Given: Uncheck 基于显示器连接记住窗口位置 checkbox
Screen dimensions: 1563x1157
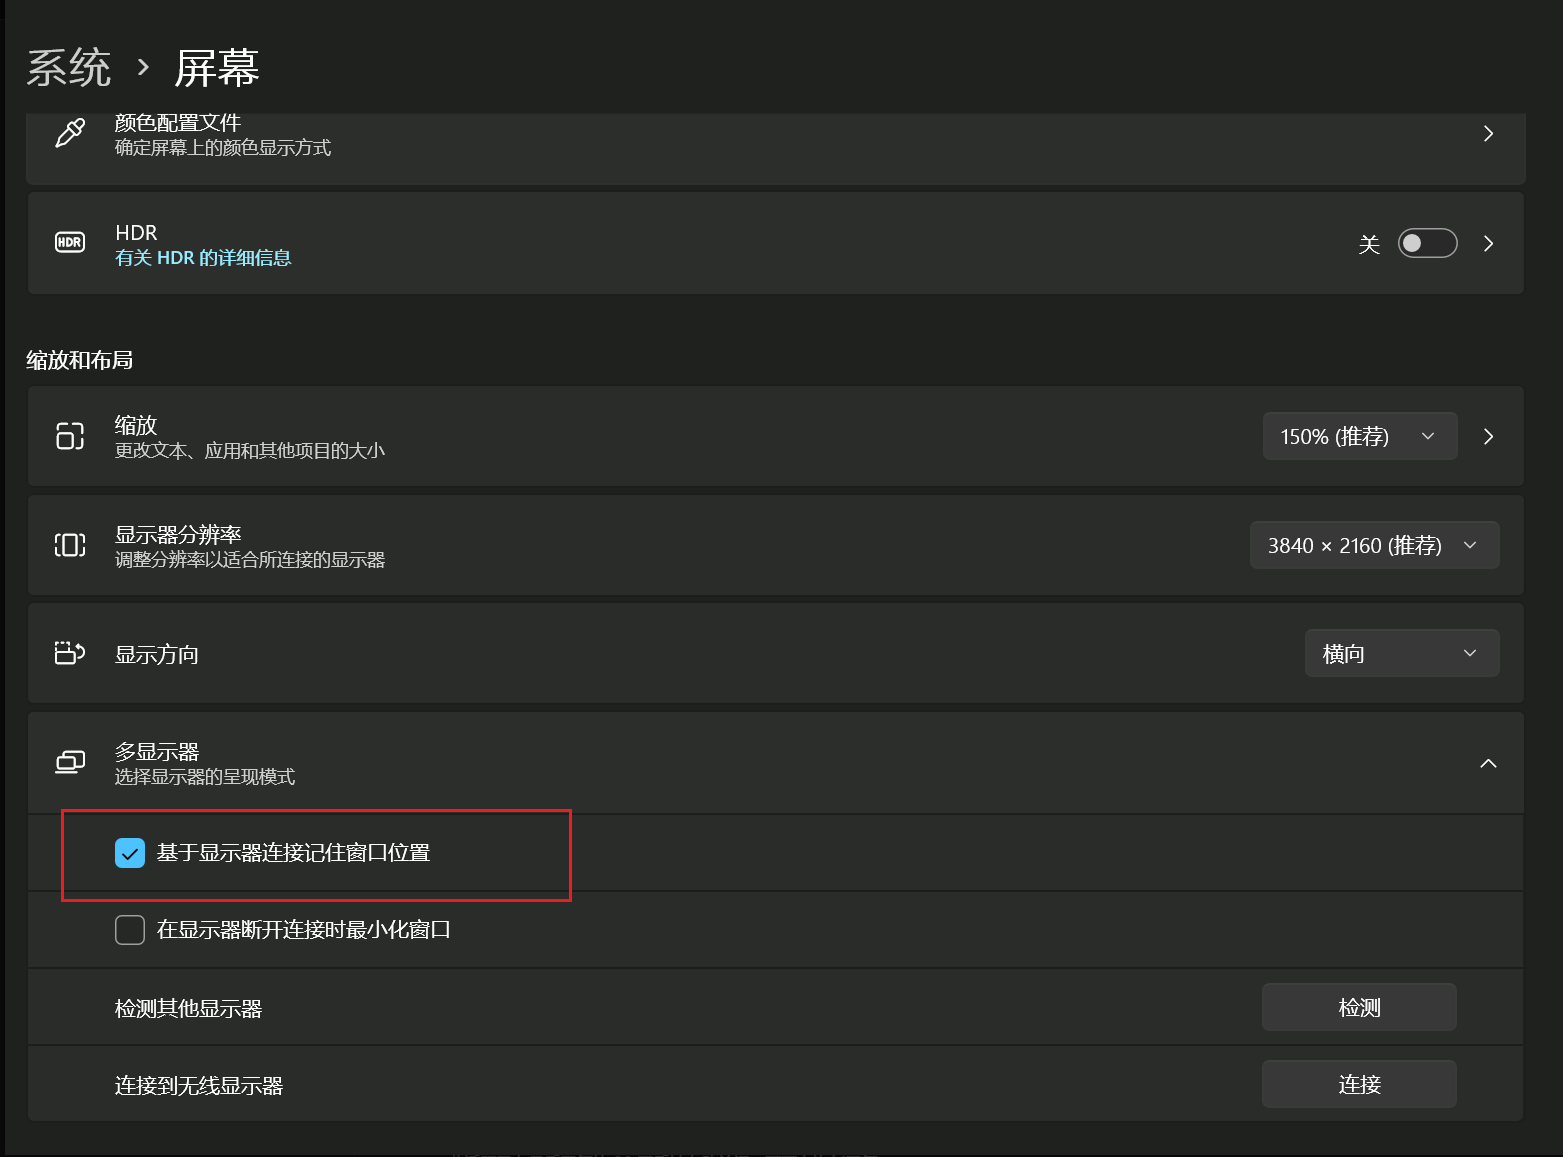Looking at the screenshot, I should (x=130, y=853).
